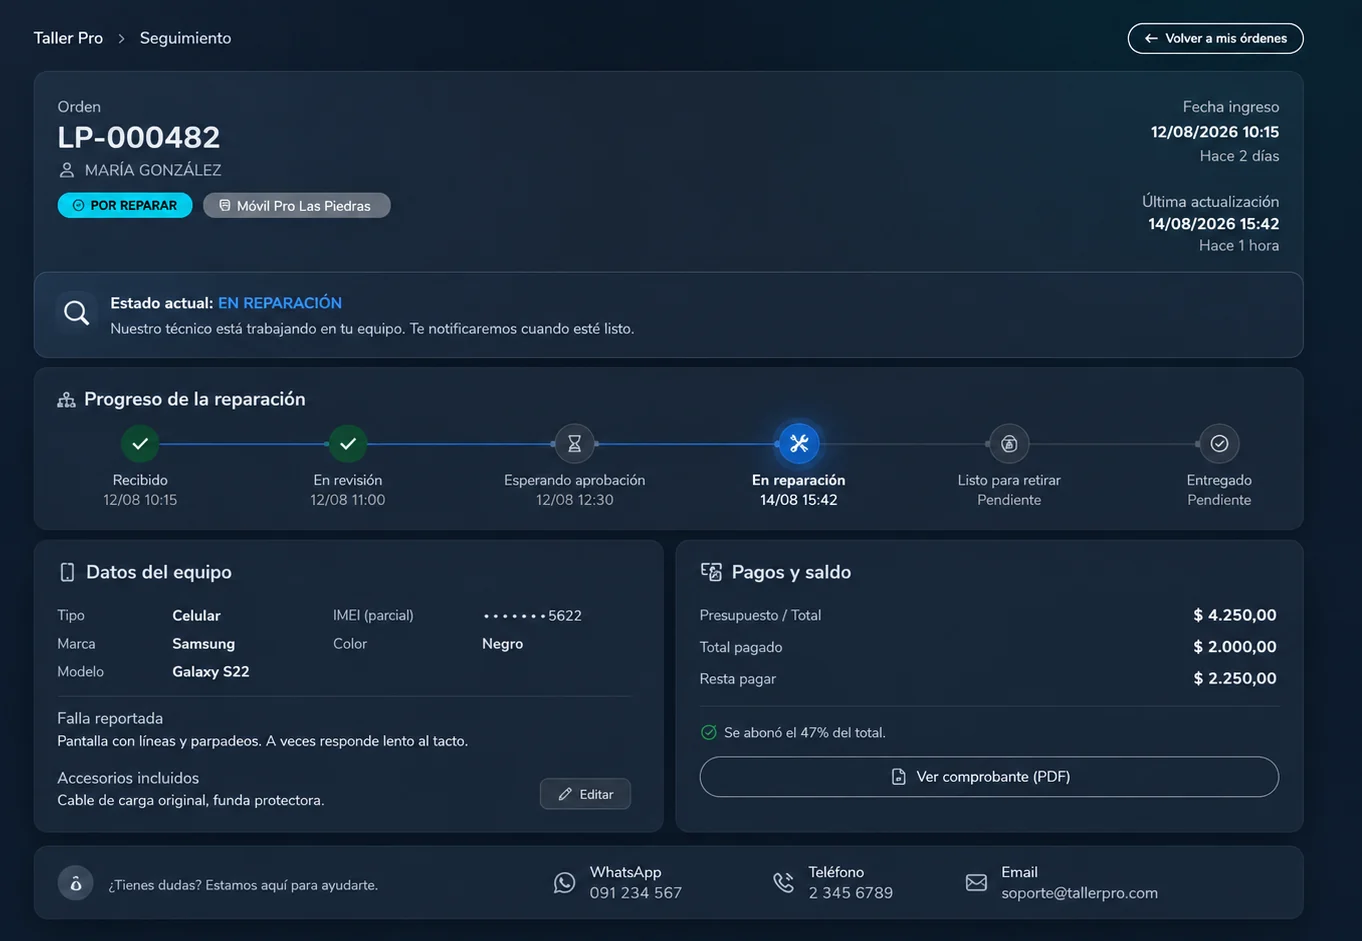The image size is (1362, 941).
Task: Click WhatsApp number 091 234 567
Action: [x=635, y=893]
